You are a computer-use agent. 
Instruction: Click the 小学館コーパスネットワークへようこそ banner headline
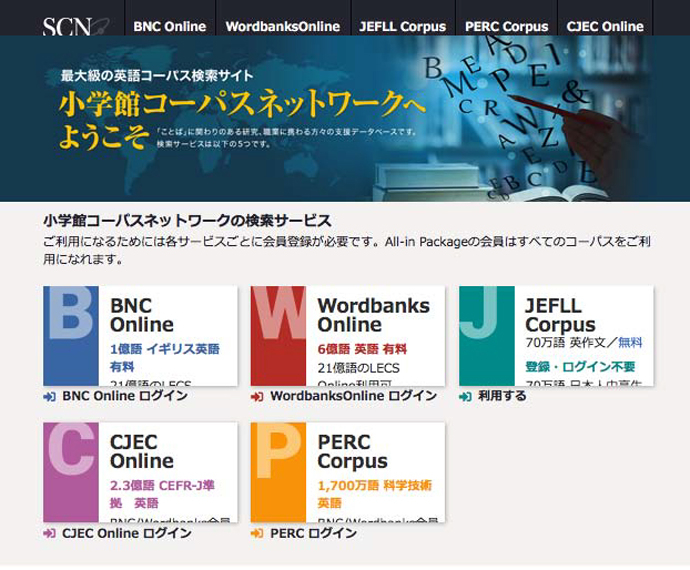click(242, 120)
